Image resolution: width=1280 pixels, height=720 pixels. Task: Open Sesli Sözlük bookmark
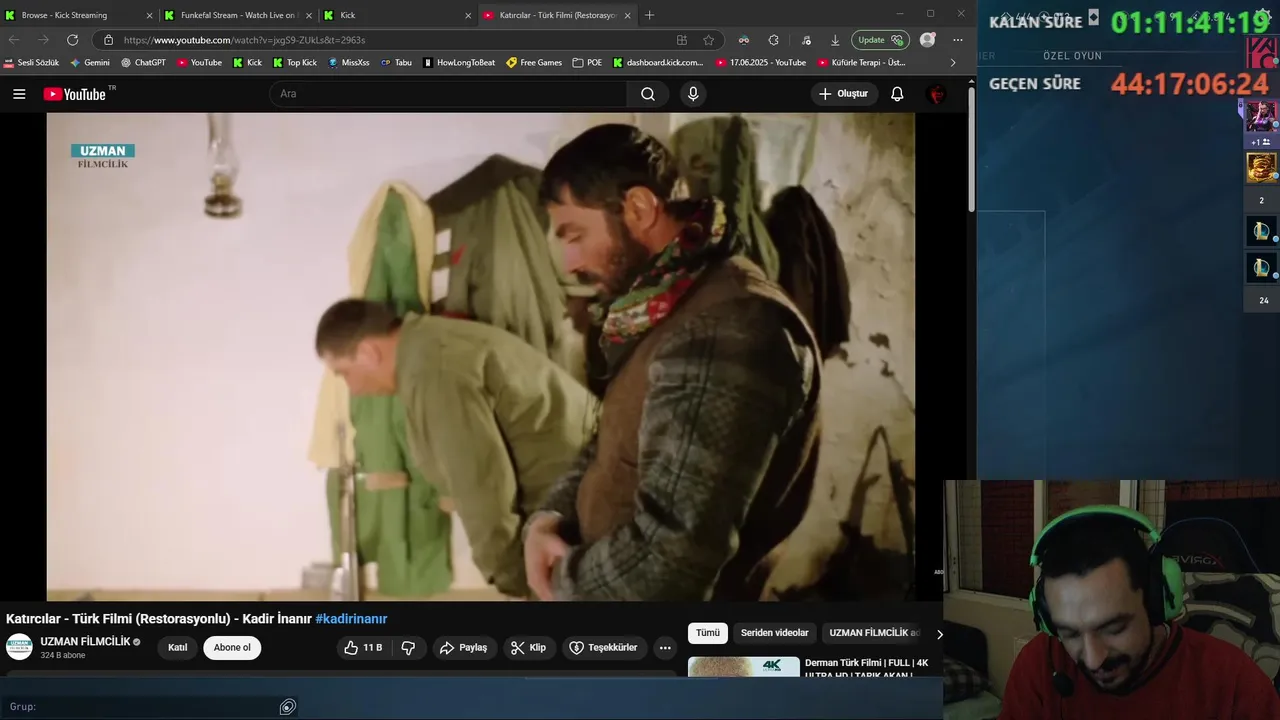(x=31, y=62)
